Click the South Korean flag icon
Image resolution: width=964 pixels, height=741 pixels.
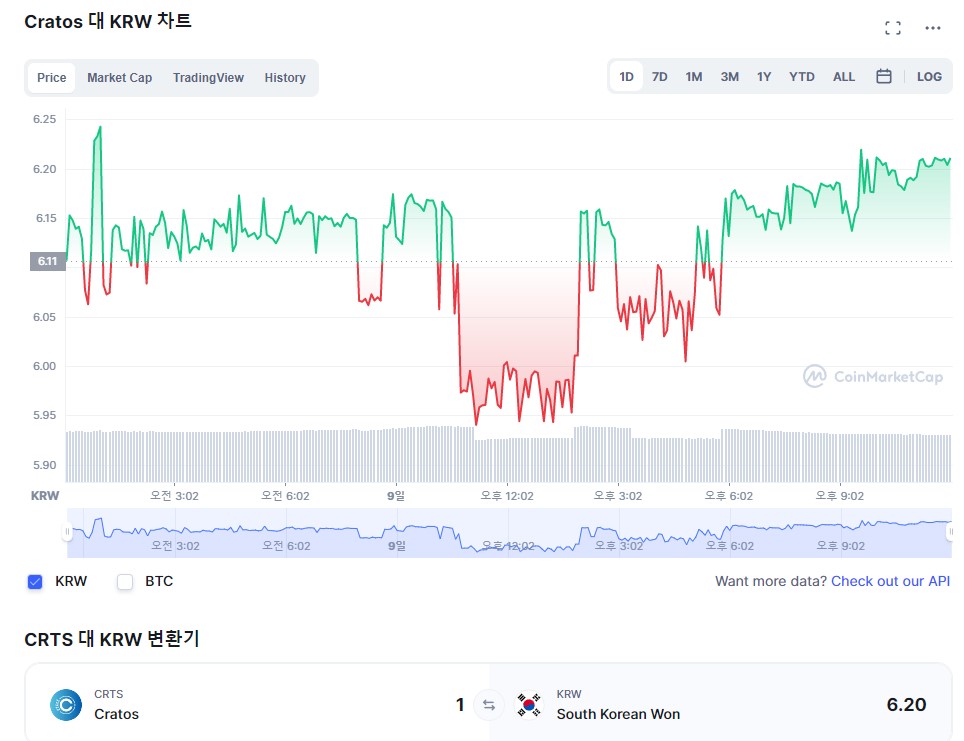pyautogui.click(x=529, y=705)
